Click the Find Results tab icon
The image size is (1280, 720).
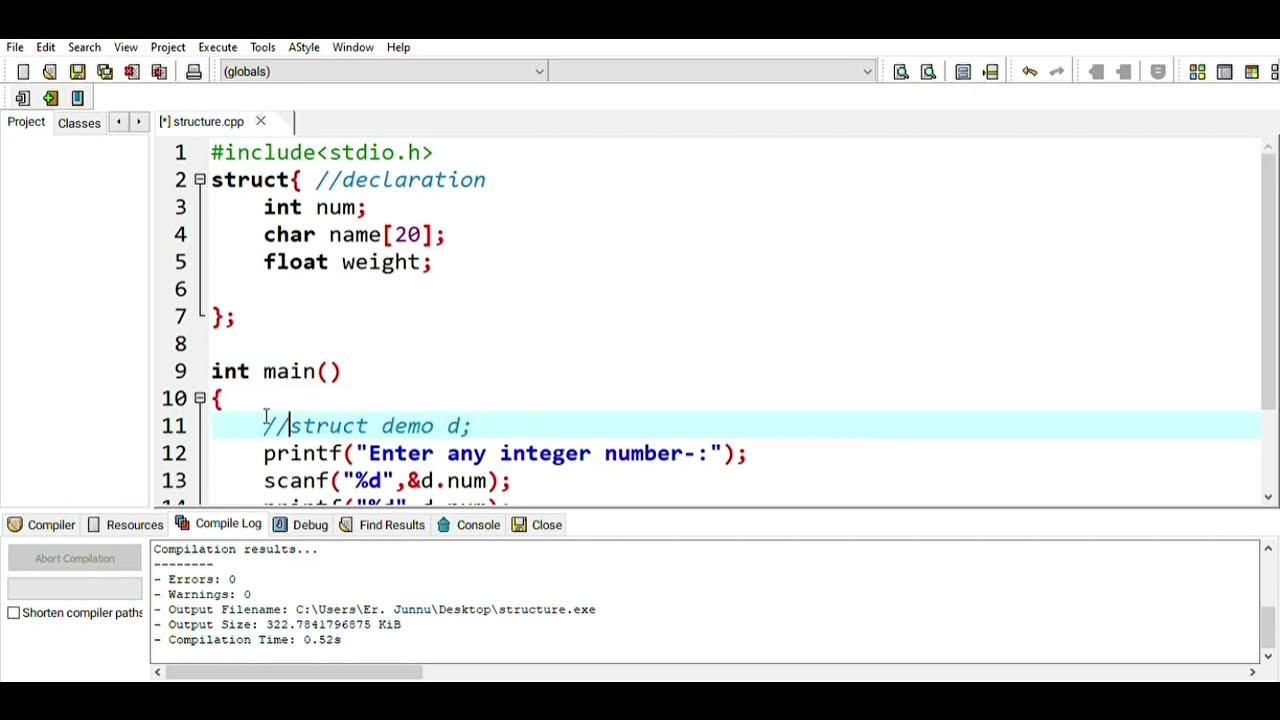[346, 524]
